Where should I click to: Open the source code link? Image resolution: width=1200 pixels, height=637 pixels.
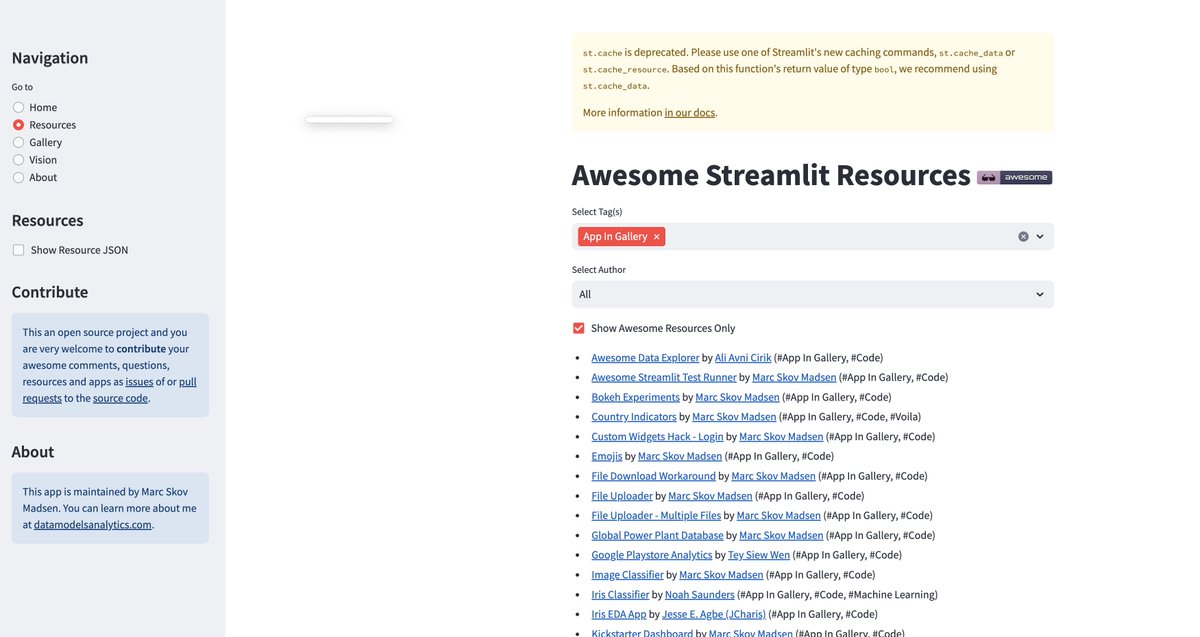click(x=120, y=398)
